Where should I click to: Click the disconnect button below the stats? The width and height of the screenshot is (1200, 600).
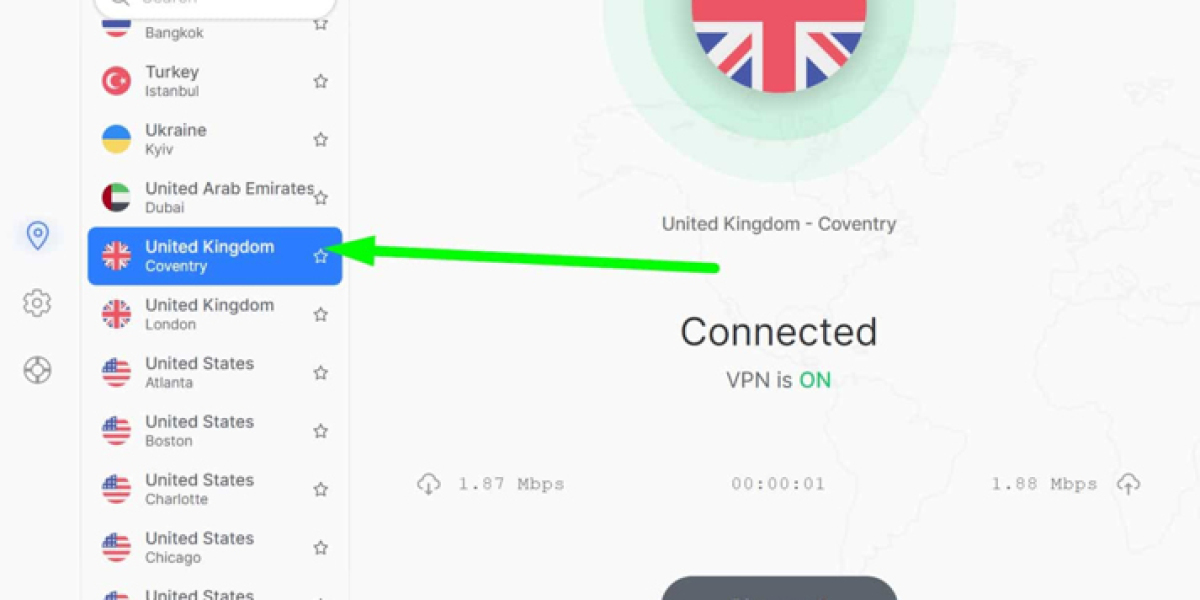(x=779, y=588)
